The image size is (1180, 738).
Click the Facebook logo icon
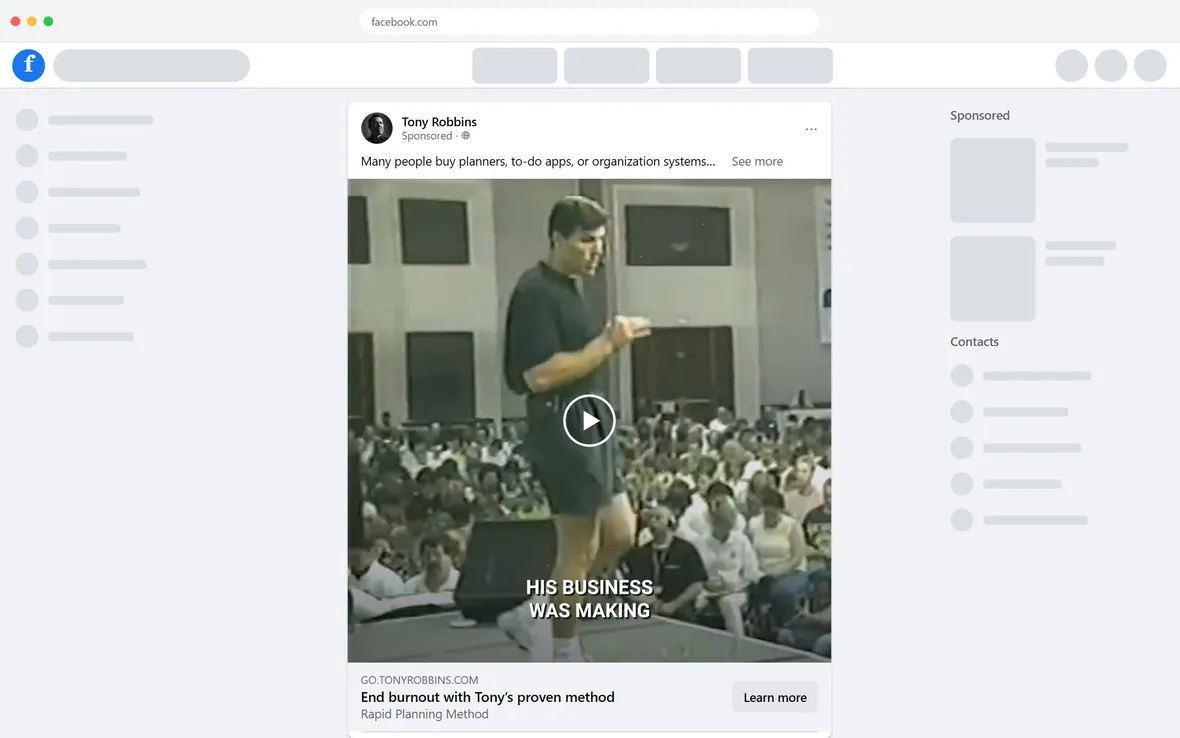tap(29, 65)
